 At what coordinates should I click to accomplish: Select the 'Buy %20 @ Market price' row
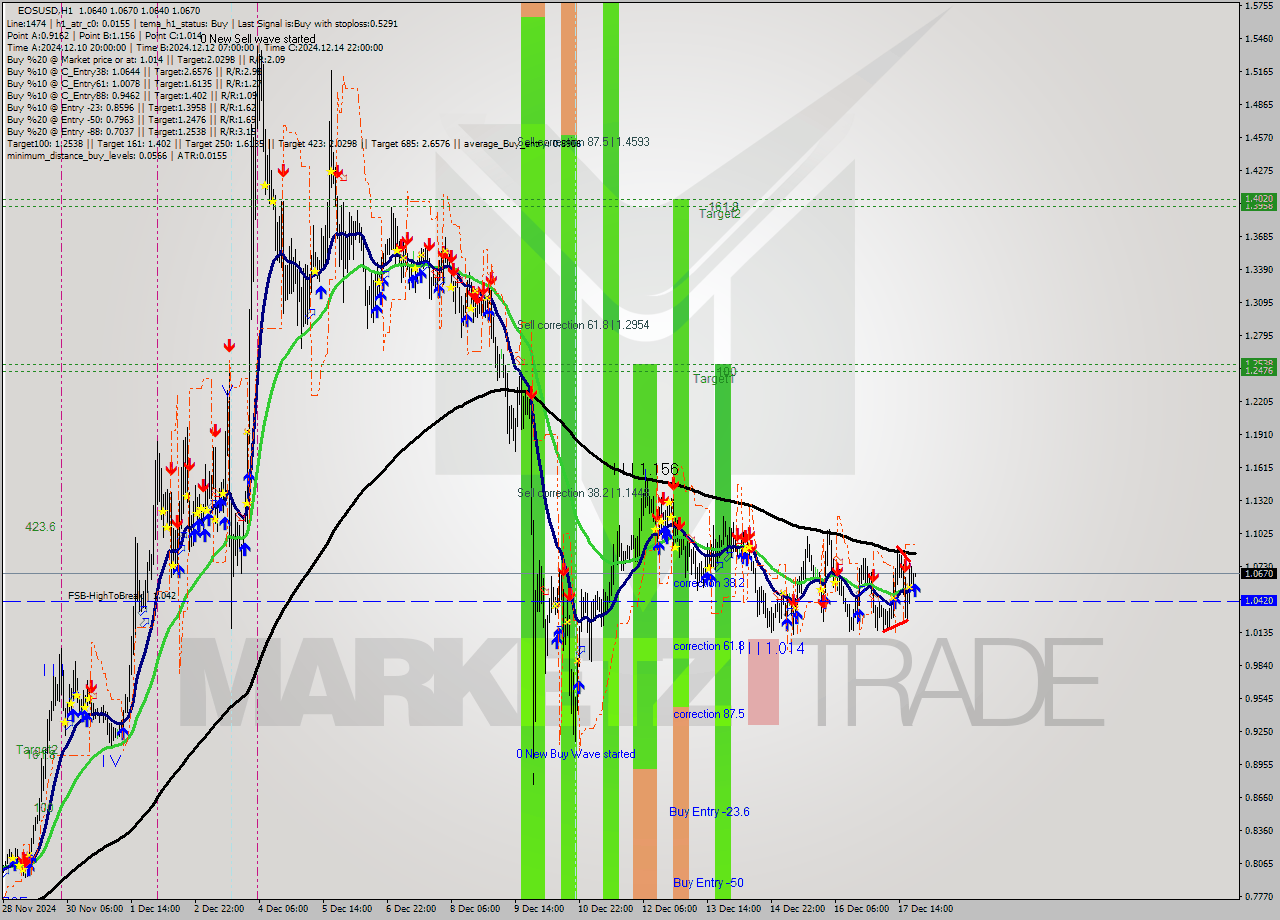[145, 59]
